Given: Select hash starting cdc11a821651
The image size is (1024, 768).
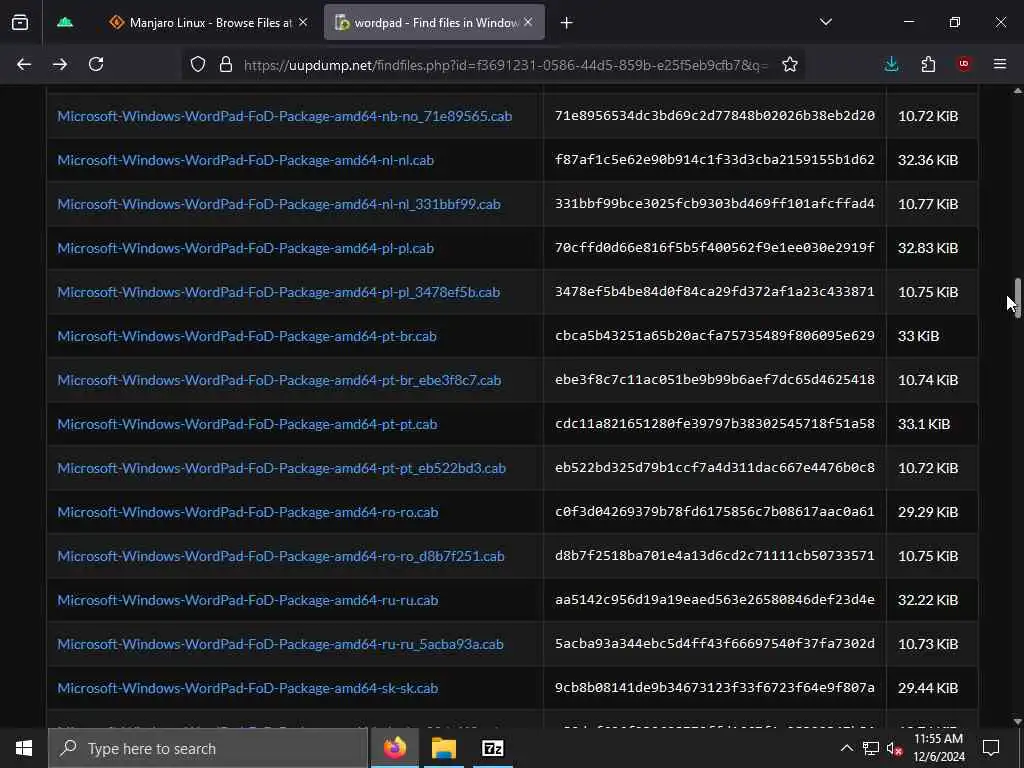Looking at the screenshot, I should (x=714, y=423).
